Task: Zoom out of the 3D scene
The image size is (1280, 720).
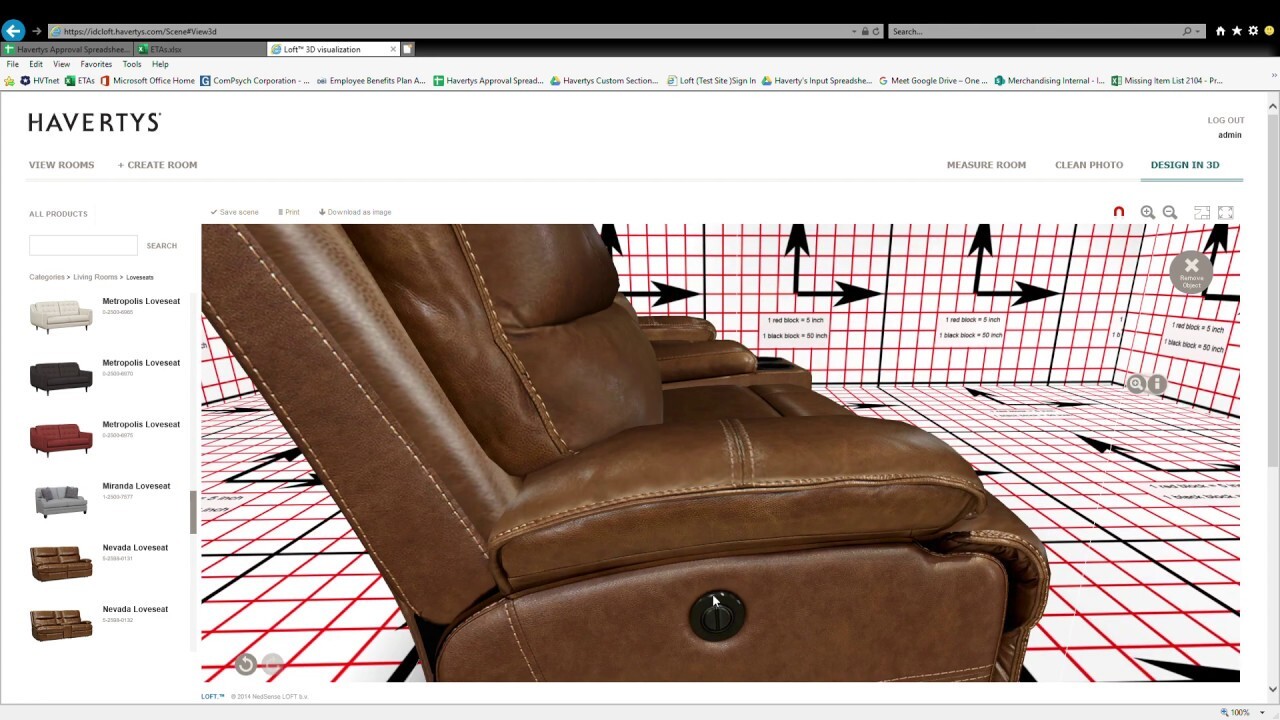Action: [x=1170, y=212]
